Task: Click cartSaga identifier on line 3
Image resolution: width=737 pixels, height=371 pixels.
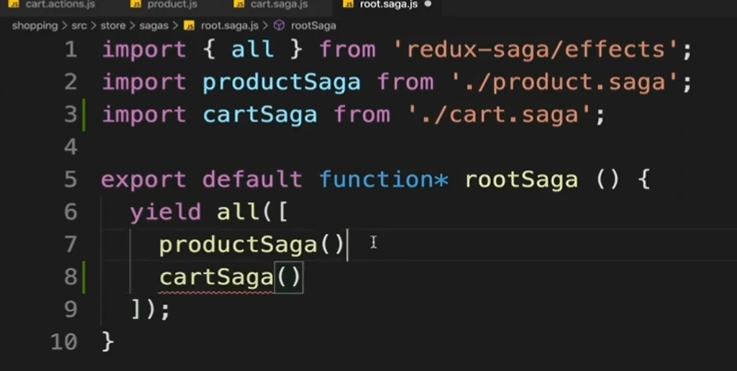Action: (260, 115)
